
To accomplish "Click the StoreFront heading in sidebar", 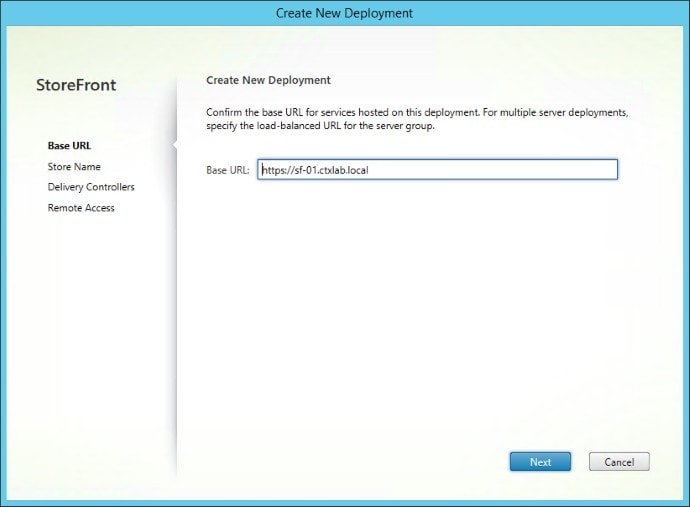I will coord(76,85).
